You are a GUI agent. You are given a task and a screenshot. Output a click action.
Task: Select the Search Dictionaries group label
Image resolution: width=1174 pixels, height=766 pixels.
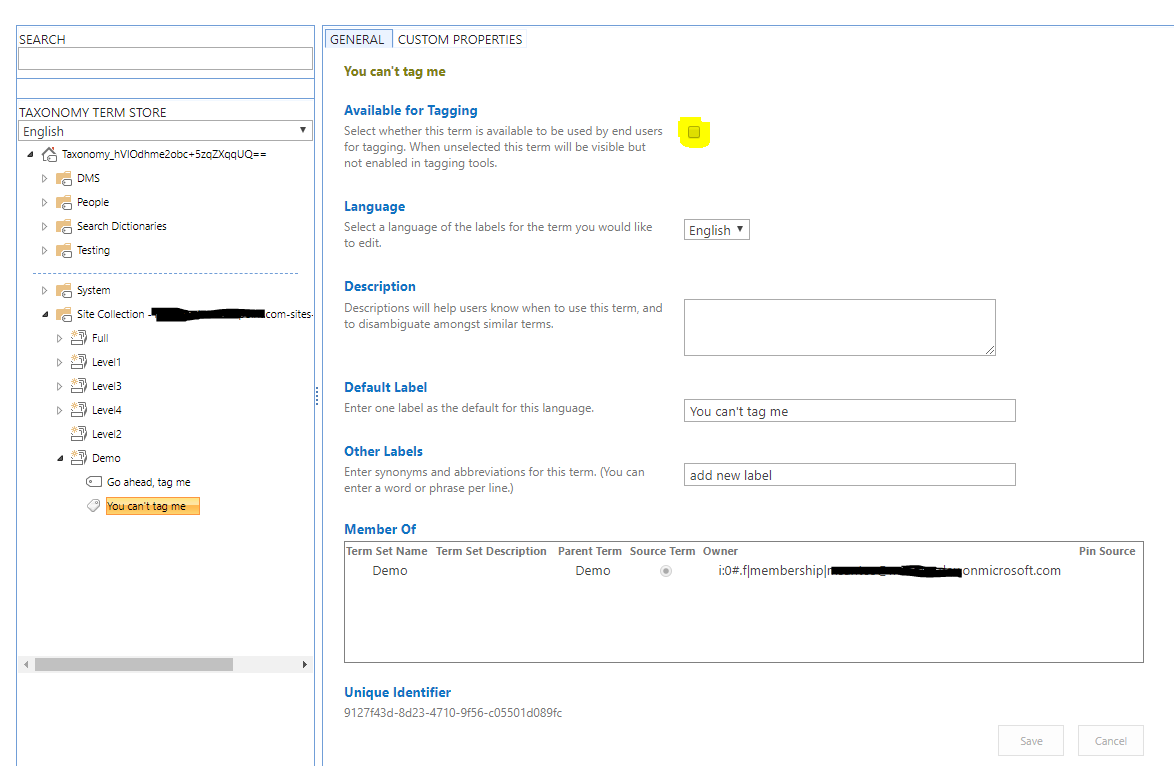click(121, 226)
